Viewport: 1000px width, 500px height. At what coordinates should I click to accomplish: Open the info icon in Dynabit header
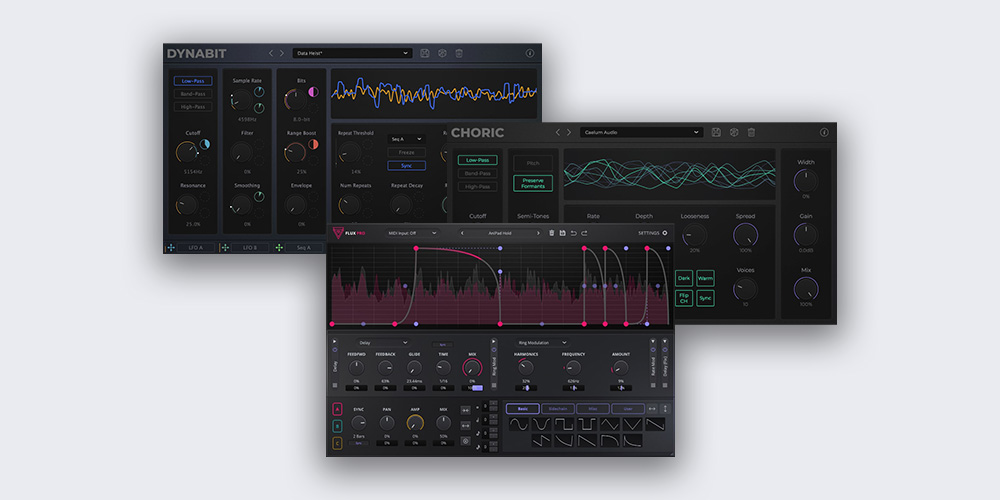click(529, 53)
